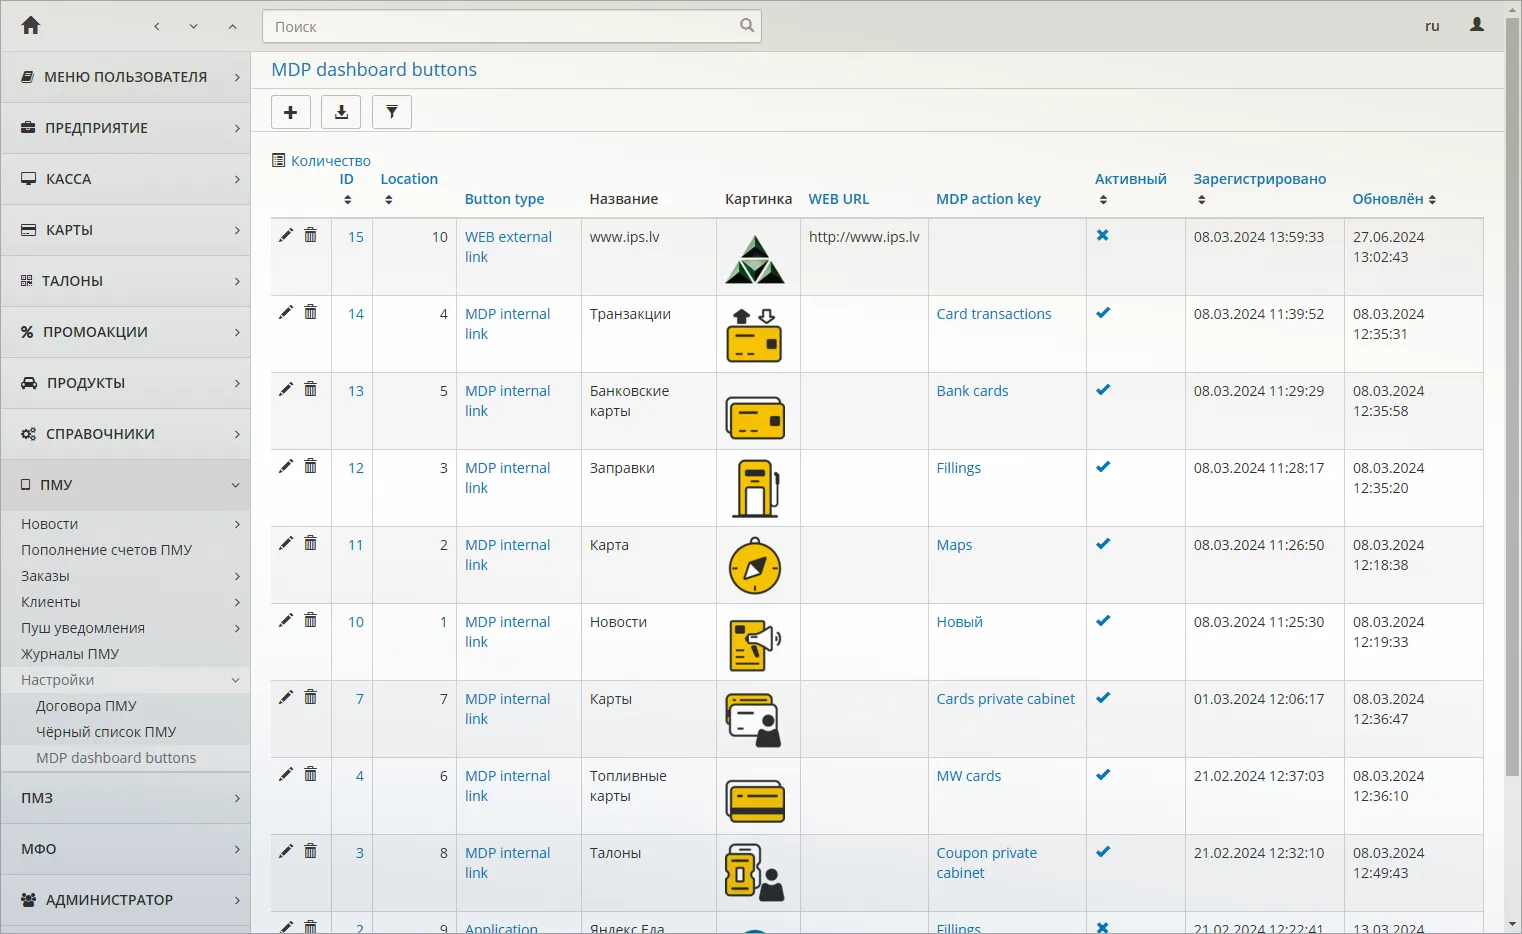1522x934 pixels.
Task: Sort table by Обновлён column
Action: point(1394,199)
